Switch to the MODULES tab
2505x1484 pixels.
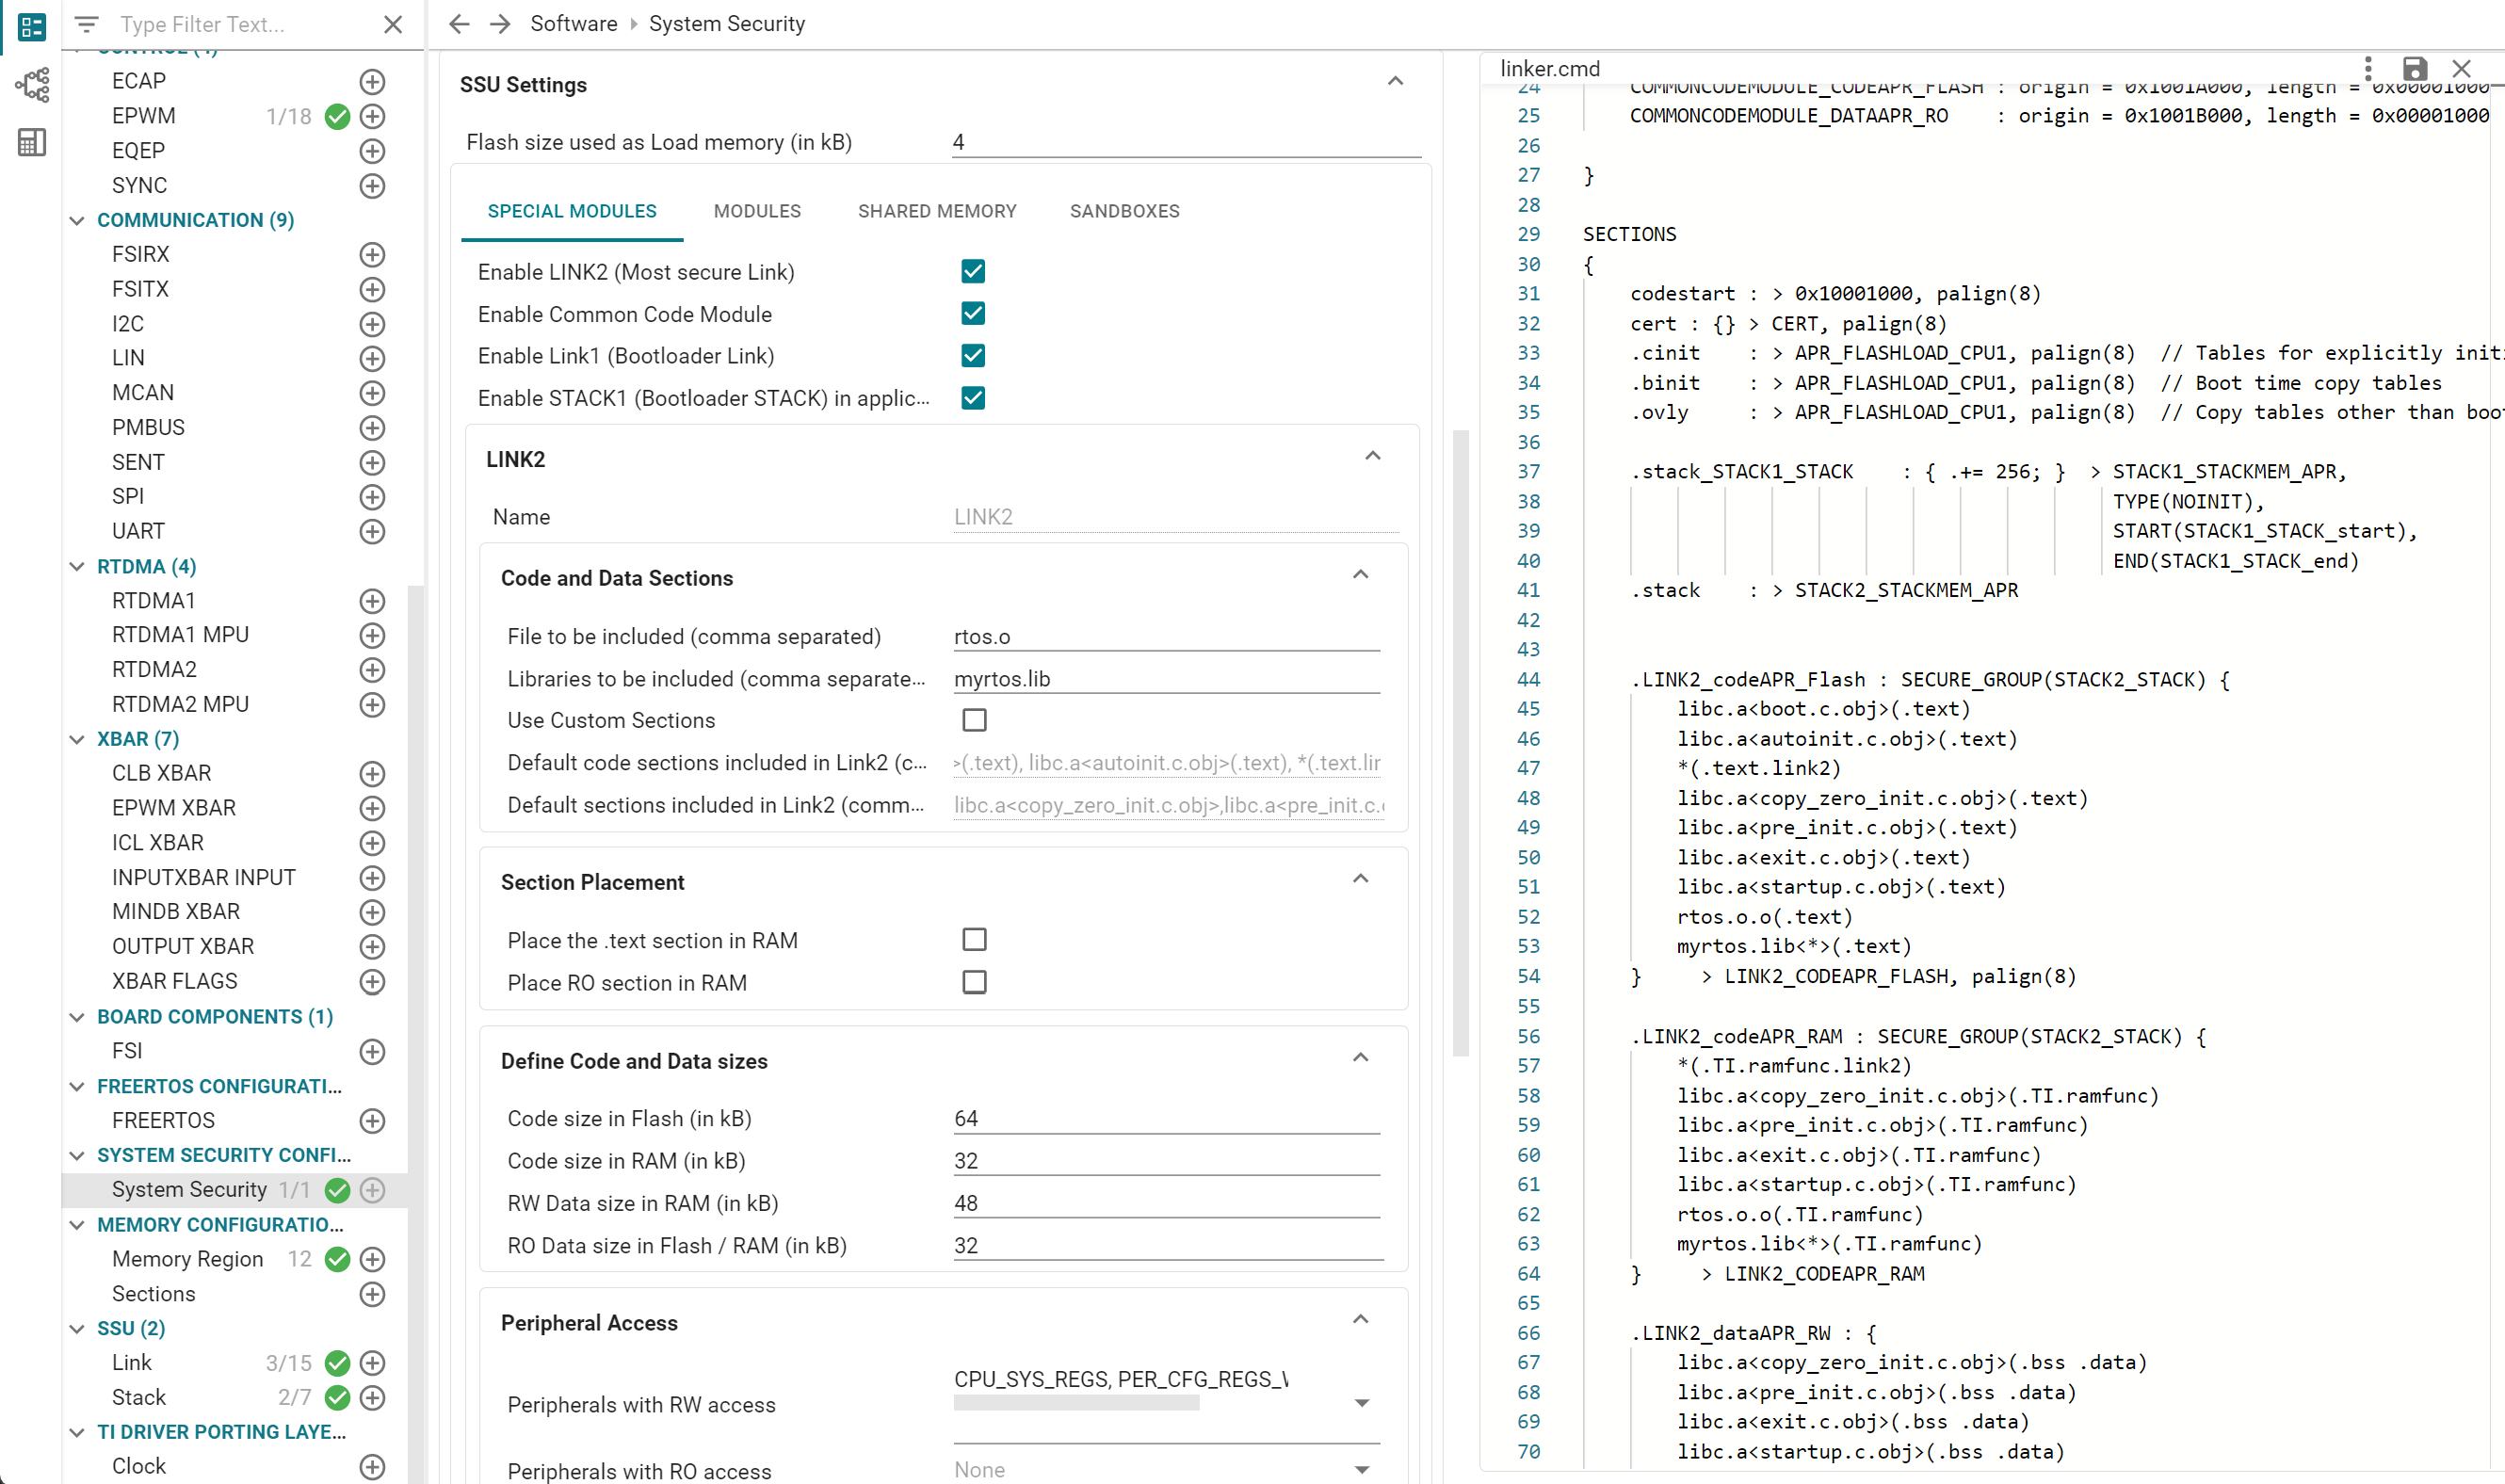tap(757, 211)
